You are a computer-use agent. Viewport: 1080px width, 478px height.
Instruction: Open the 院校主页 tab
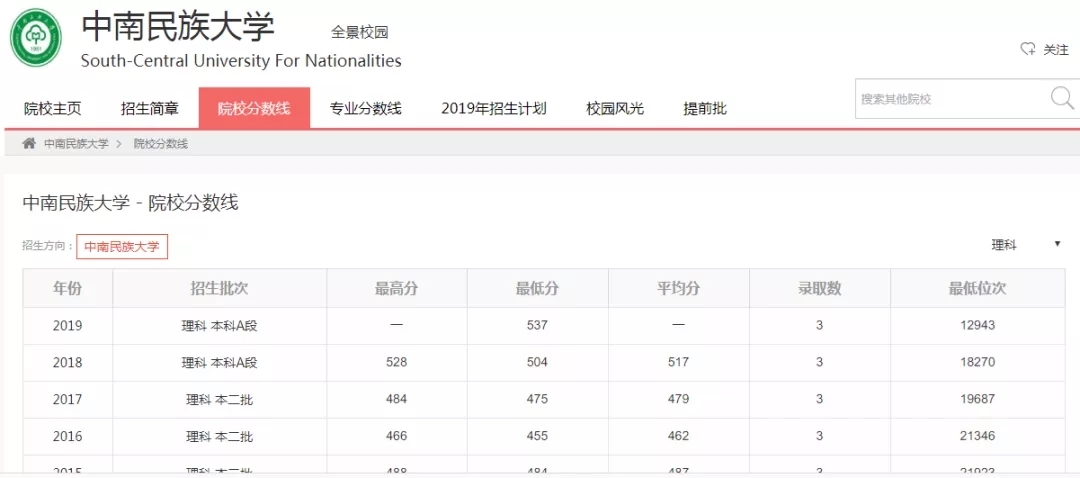click(52, 109)
